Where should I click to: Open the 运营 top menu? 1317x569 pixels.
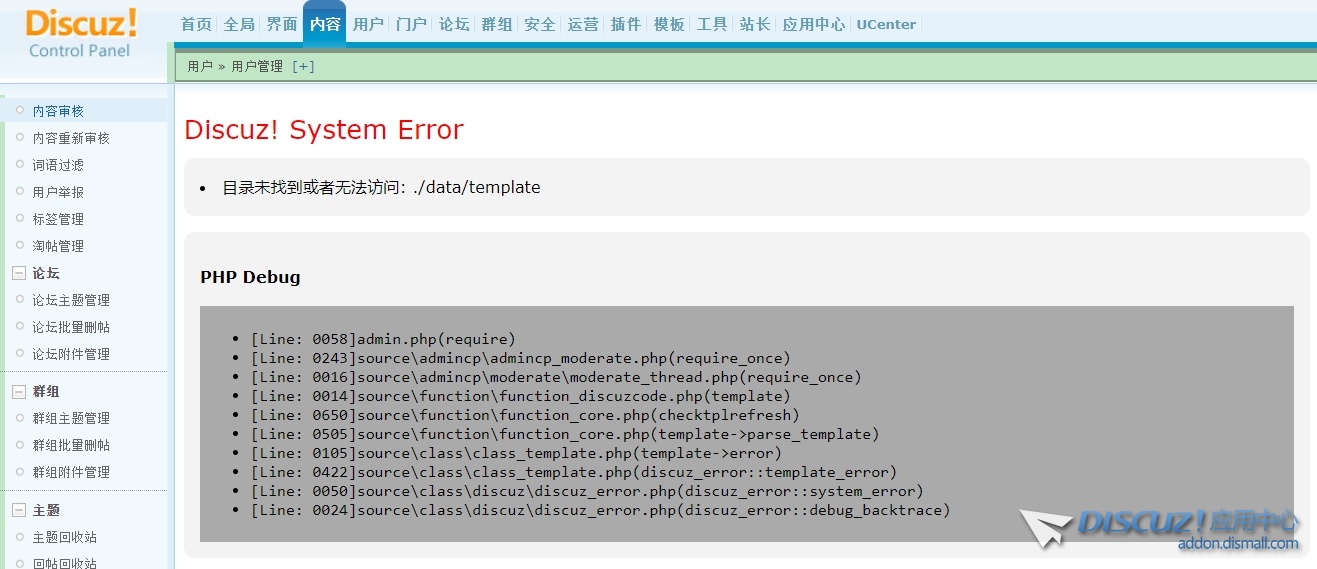(583, 24)
